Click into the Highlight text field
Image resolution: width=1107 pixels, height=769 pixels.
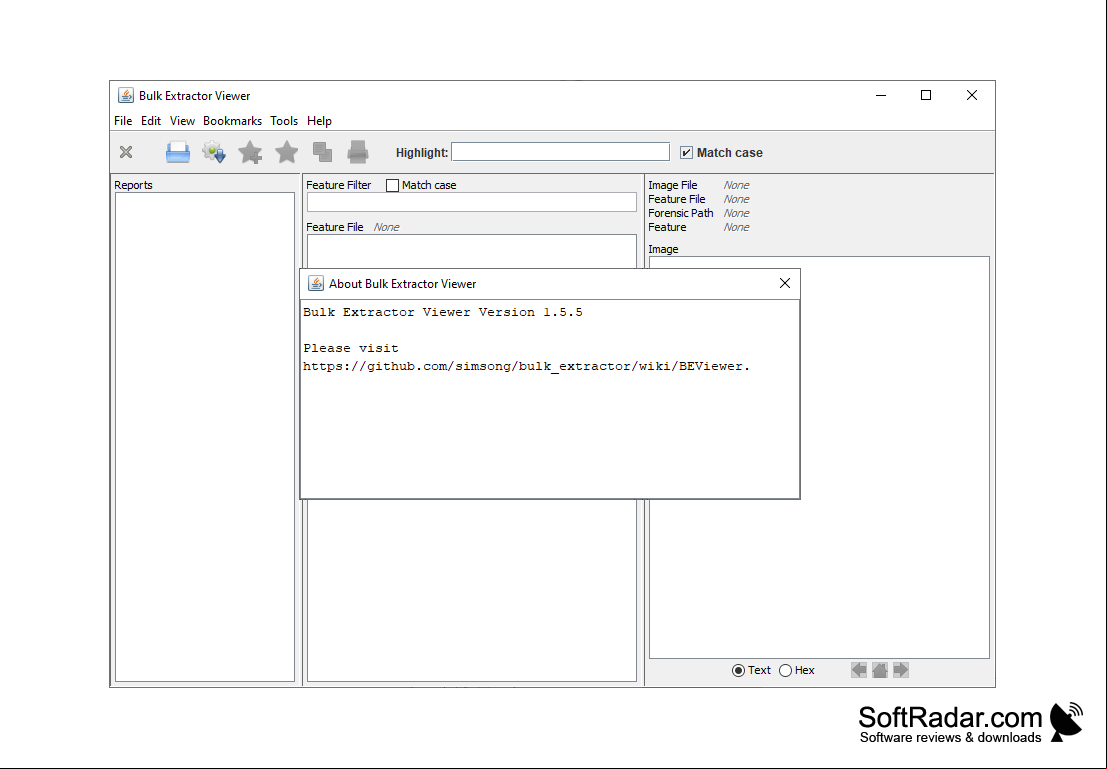[561, 152]
